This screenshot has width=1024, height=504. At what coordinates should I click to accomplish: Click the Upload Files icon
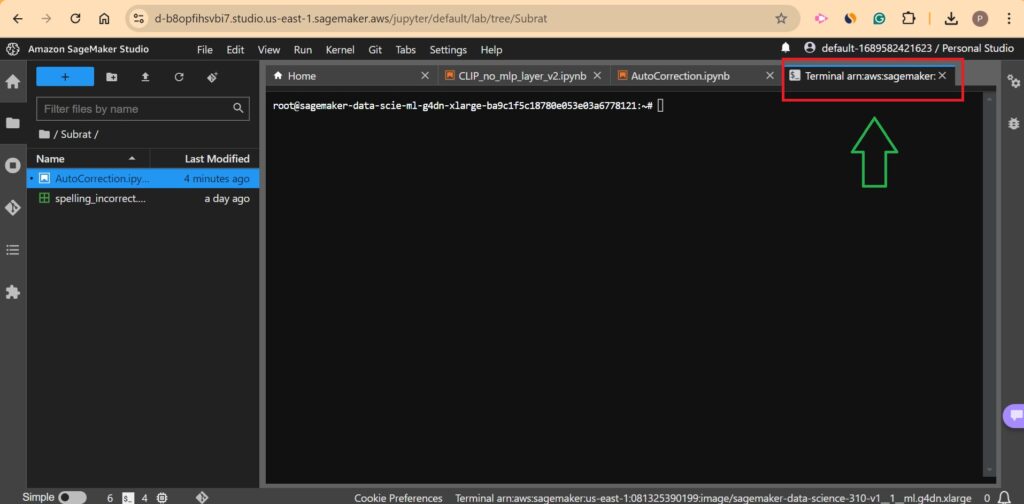(145, 77)
